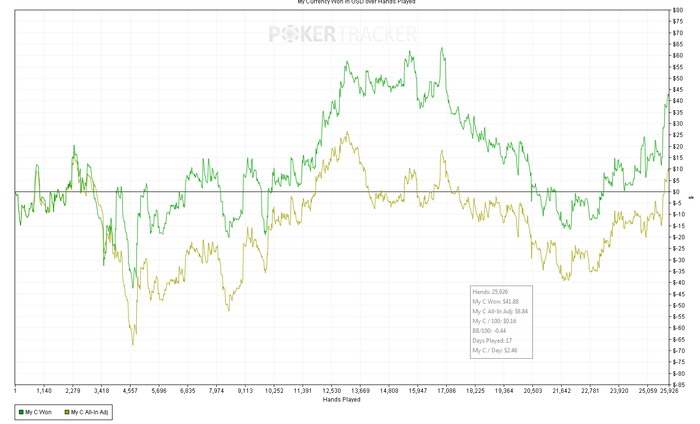Click the yellow My C All-In Adj legend swatch

67,412
